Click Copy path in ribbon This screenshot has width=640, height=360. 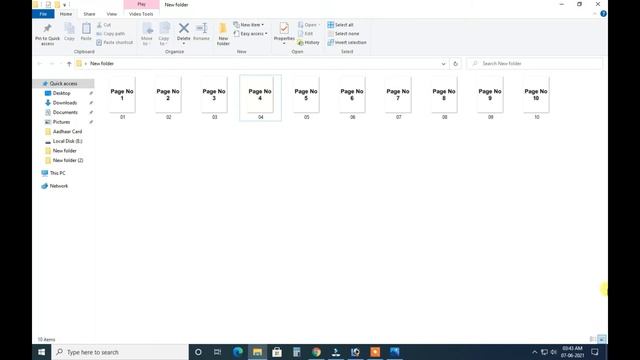click(x=111, y=33)
